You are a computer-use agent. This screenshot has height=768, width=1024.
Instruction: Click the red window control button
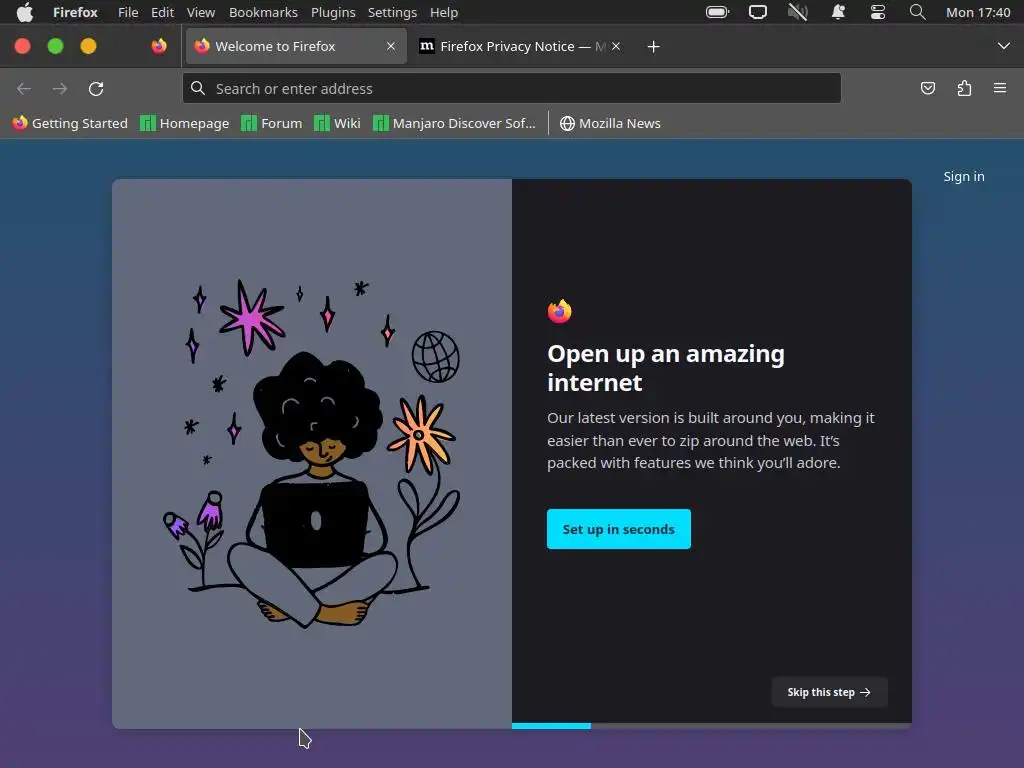click(22, 46)
